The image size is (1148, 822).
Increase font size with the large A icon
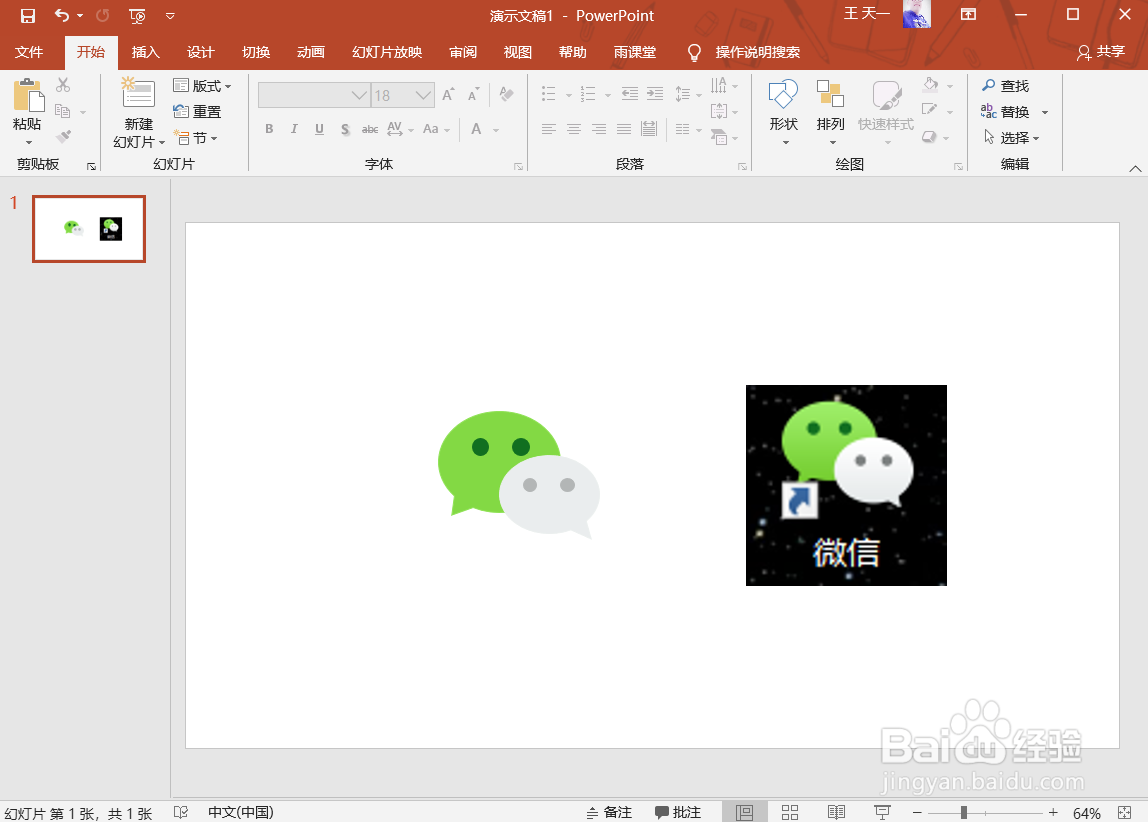coord(448,94)
